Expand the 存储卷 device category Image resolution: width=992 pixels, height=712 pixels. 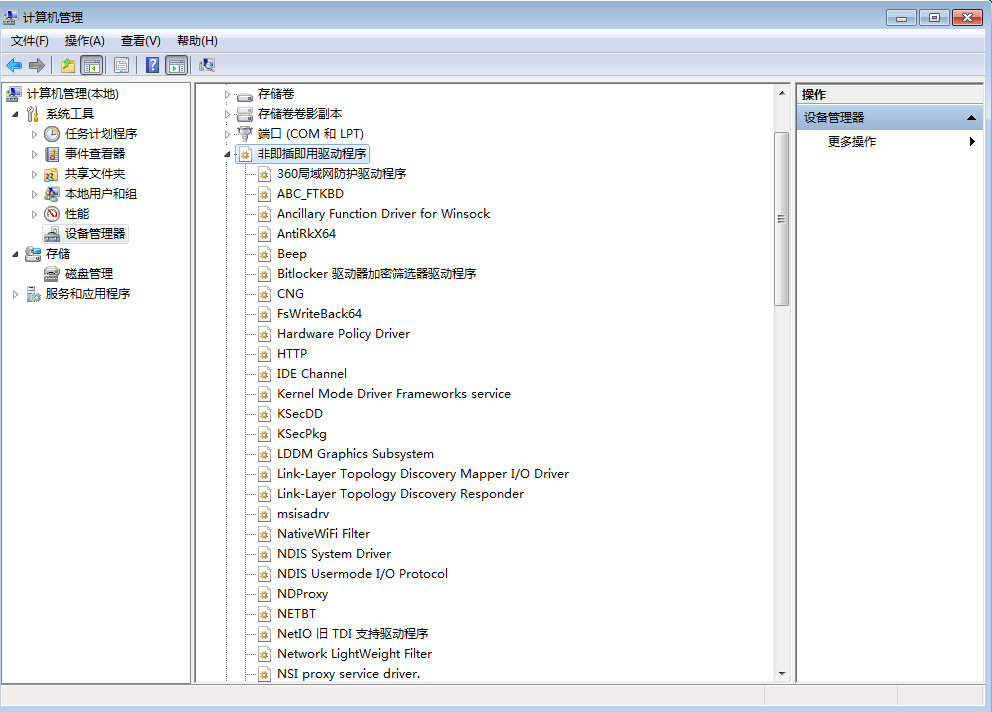[227, 94]
